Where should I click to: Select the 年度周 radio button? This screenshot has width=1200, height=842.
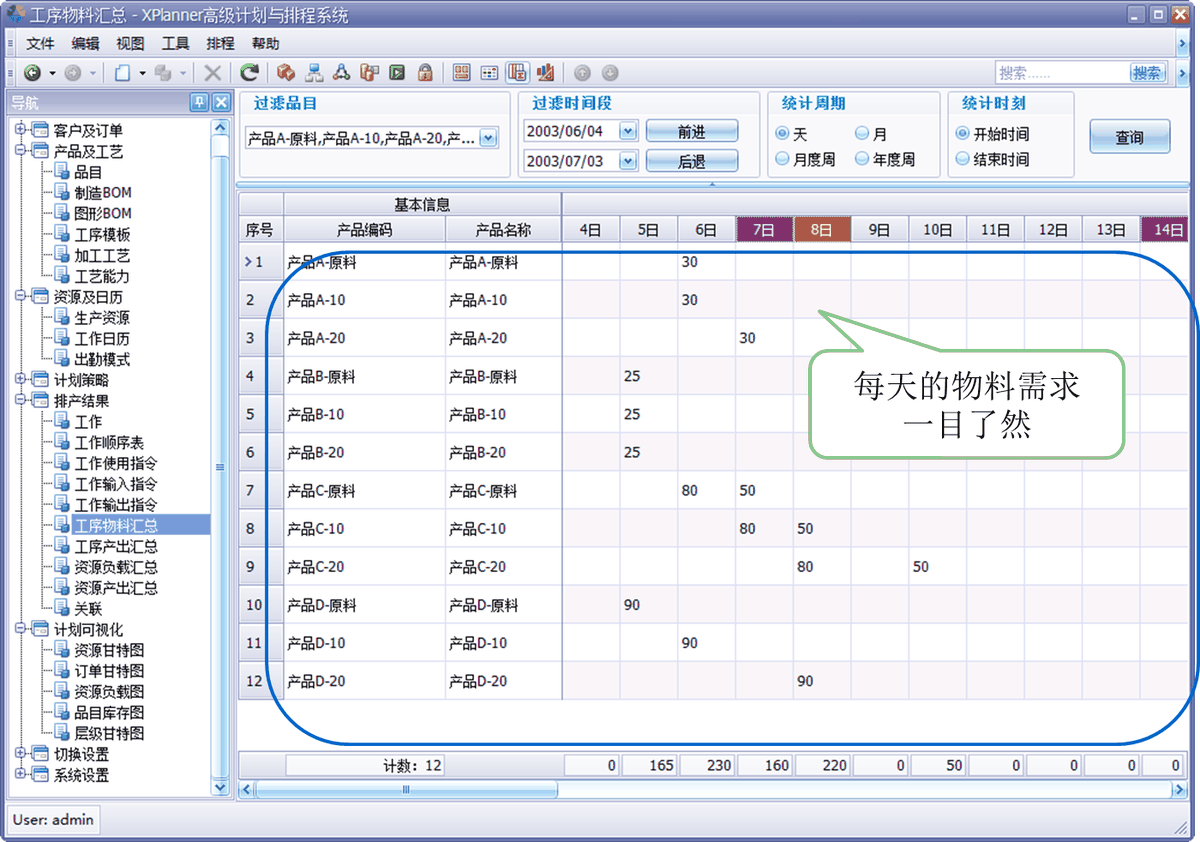click(x=862, y=159)
